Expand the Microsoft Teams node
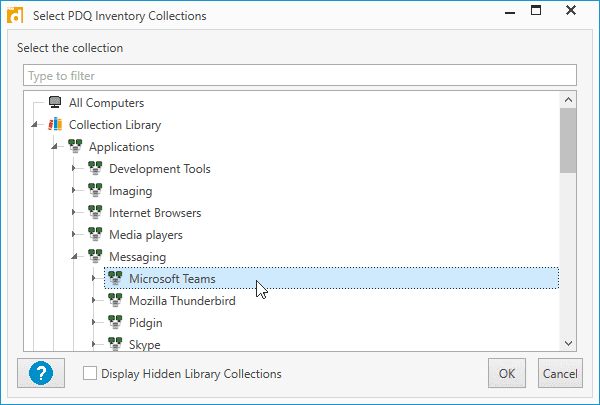Screen dimensions: 600x405 click(x=93, y=278)
